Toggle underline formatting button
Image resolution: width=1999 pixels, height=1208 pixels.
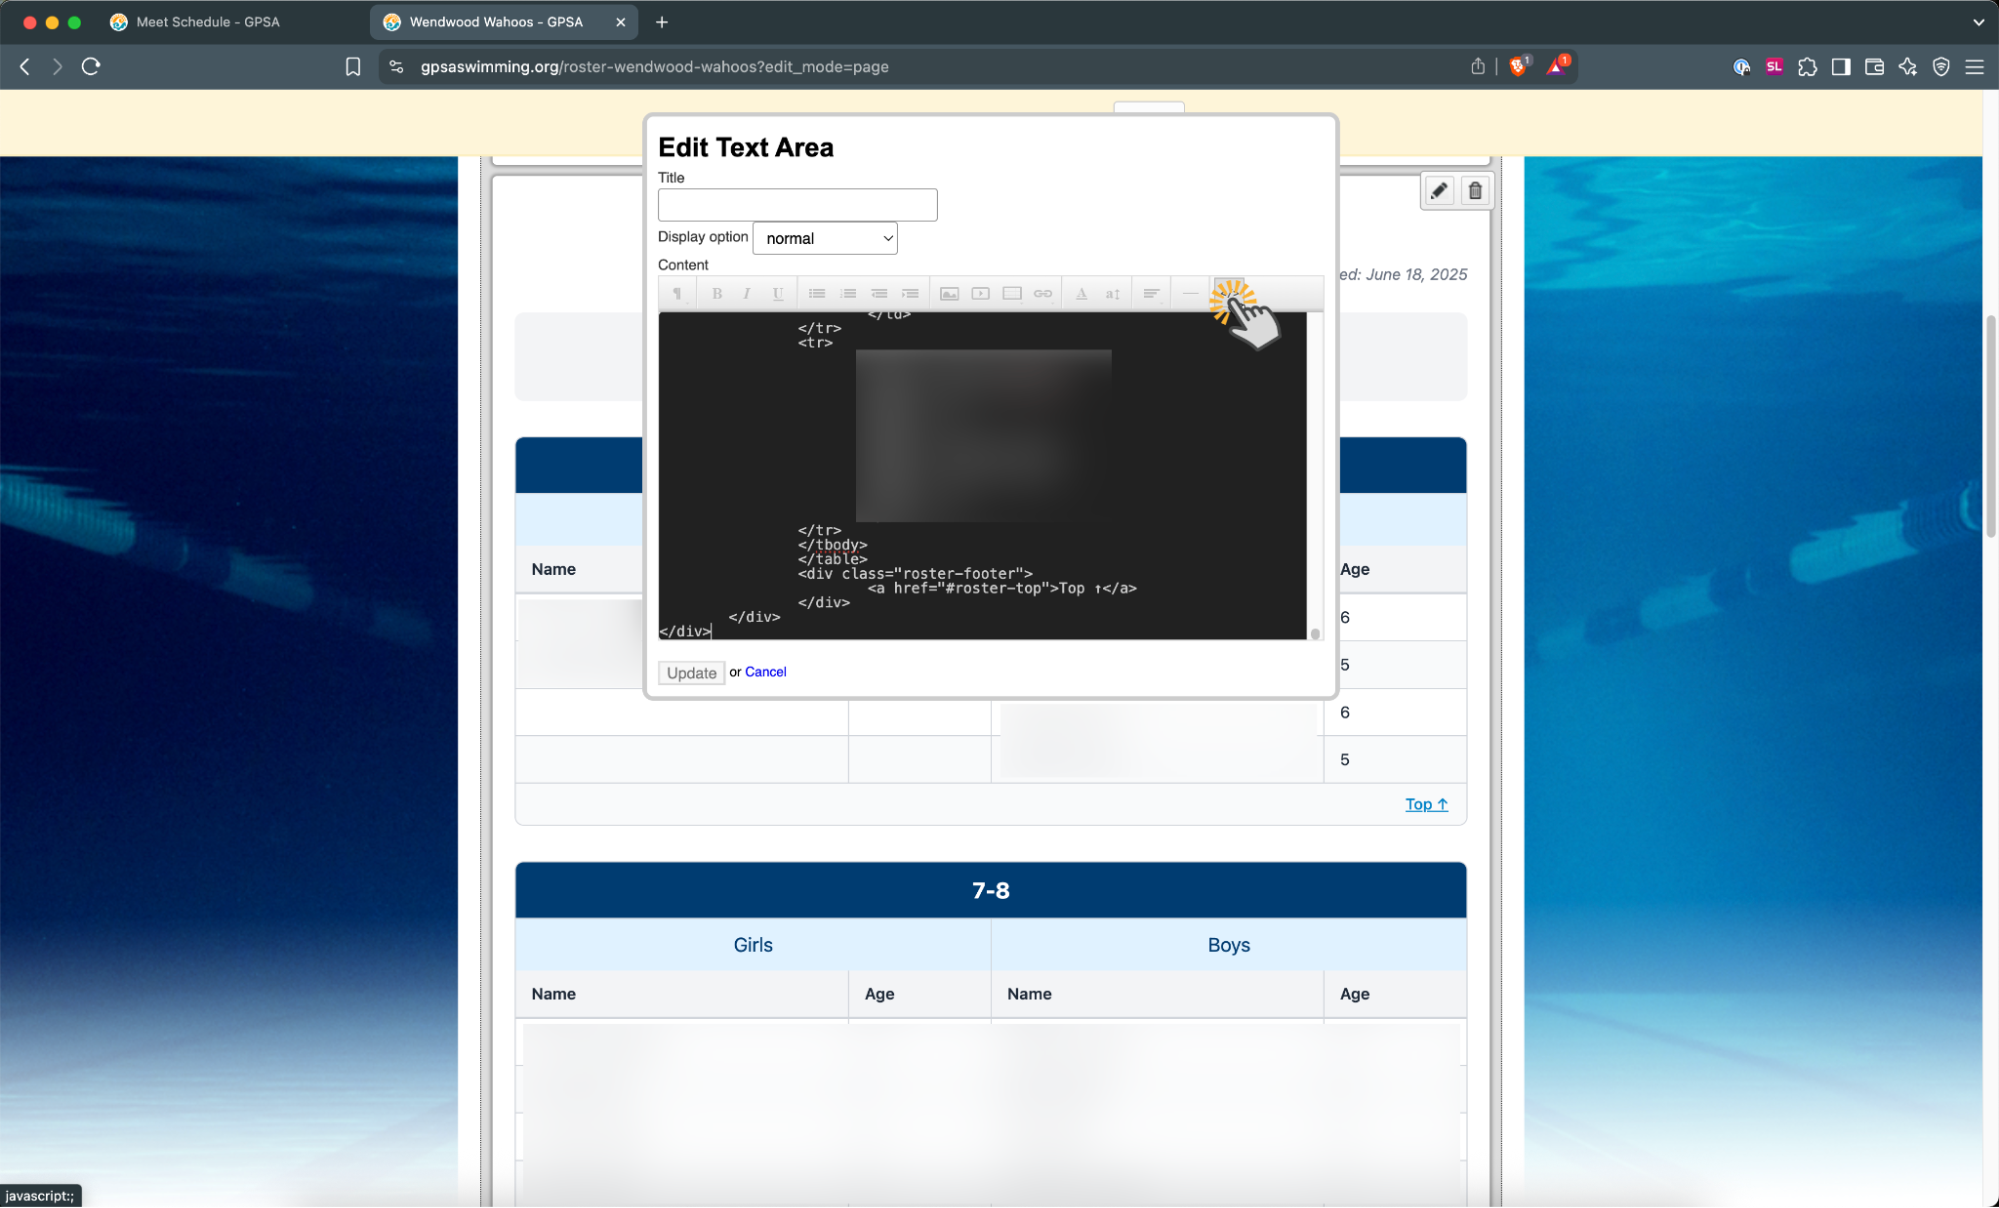point(777,294)
